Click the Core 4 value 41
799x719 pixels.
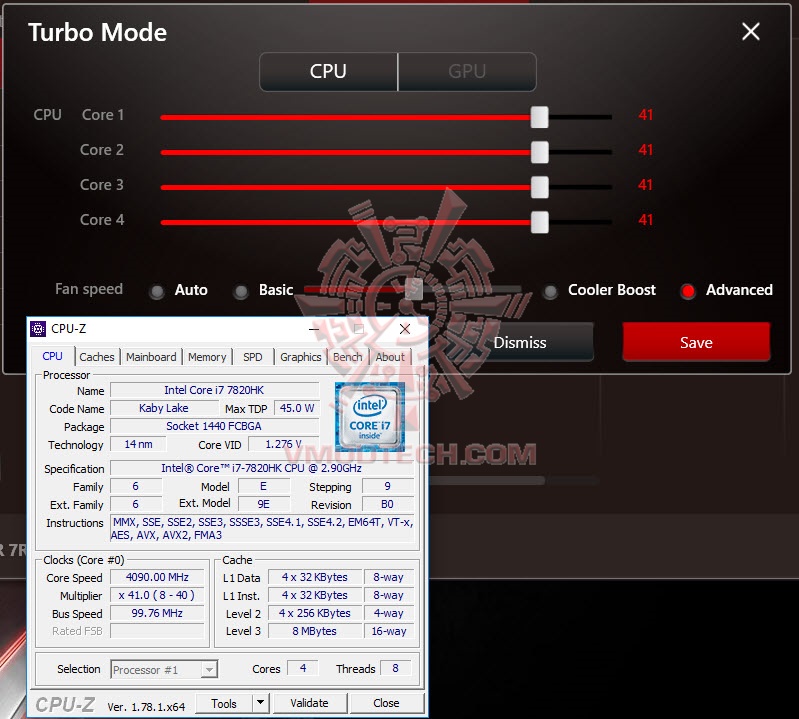[646, 220]
